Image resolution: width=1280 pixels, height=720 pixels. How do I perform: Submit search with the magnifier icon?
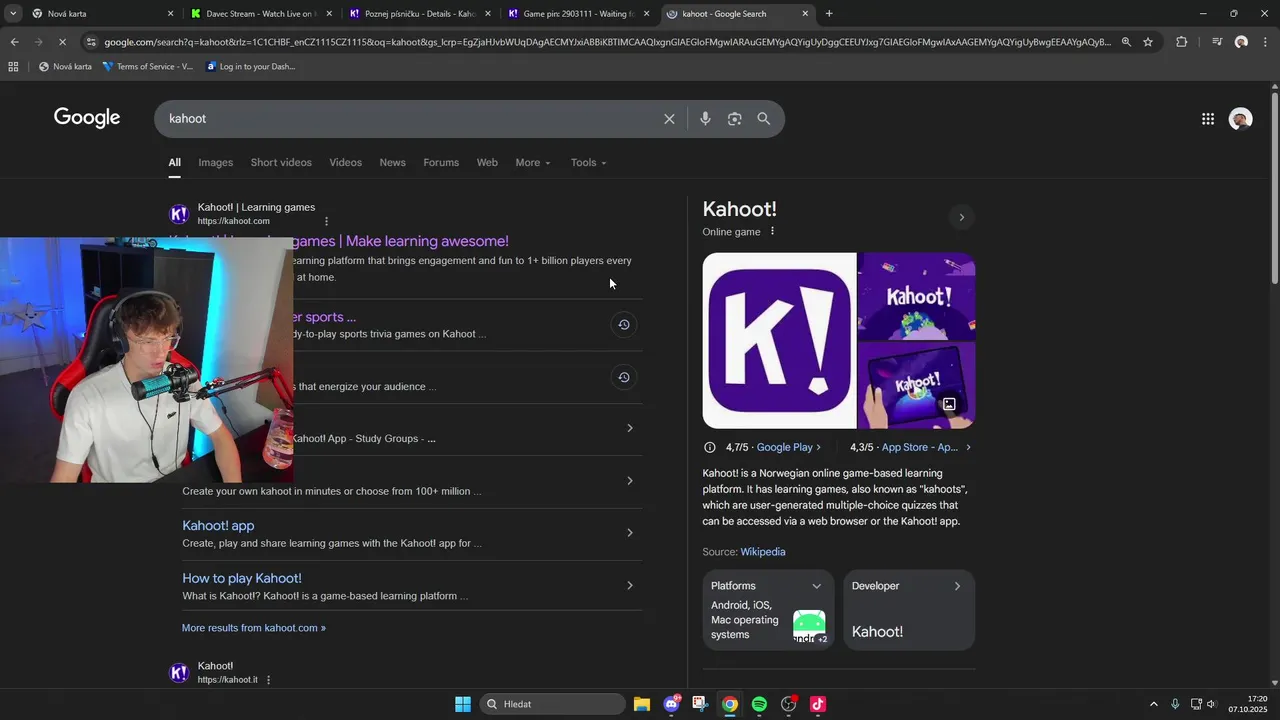point(764,119)
